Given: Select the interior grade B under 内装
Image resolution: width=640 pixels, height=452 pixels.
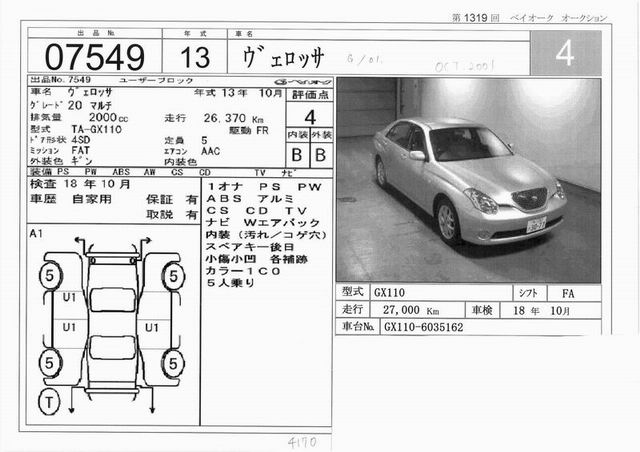Looking at the screenshot, I should tap(297, 155).
